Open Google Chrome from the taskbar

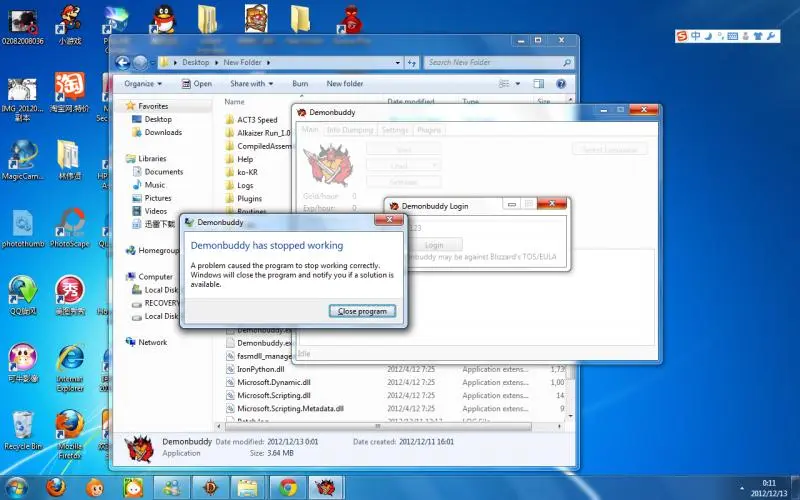[288, 487]
